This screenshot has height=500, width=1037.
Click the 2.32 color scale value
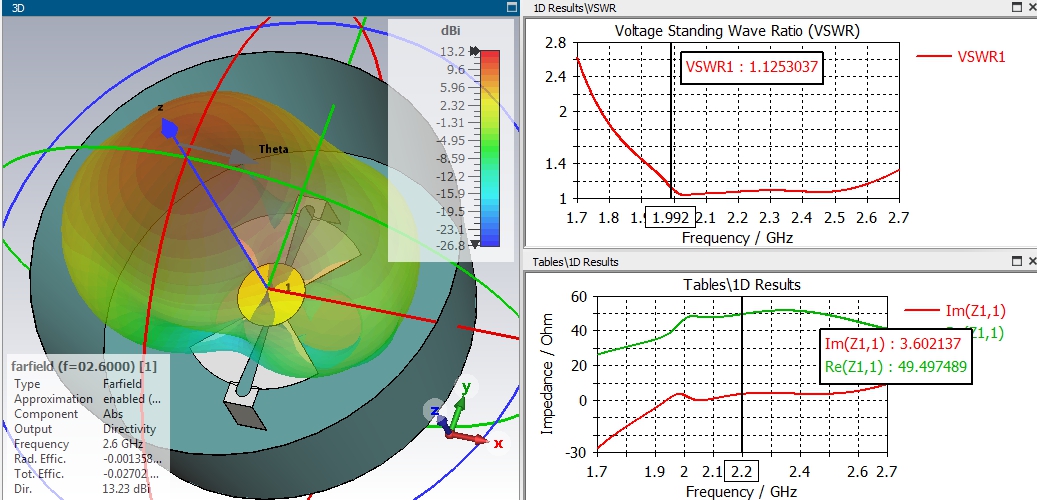pyautogui.click(x=452, y=105)
